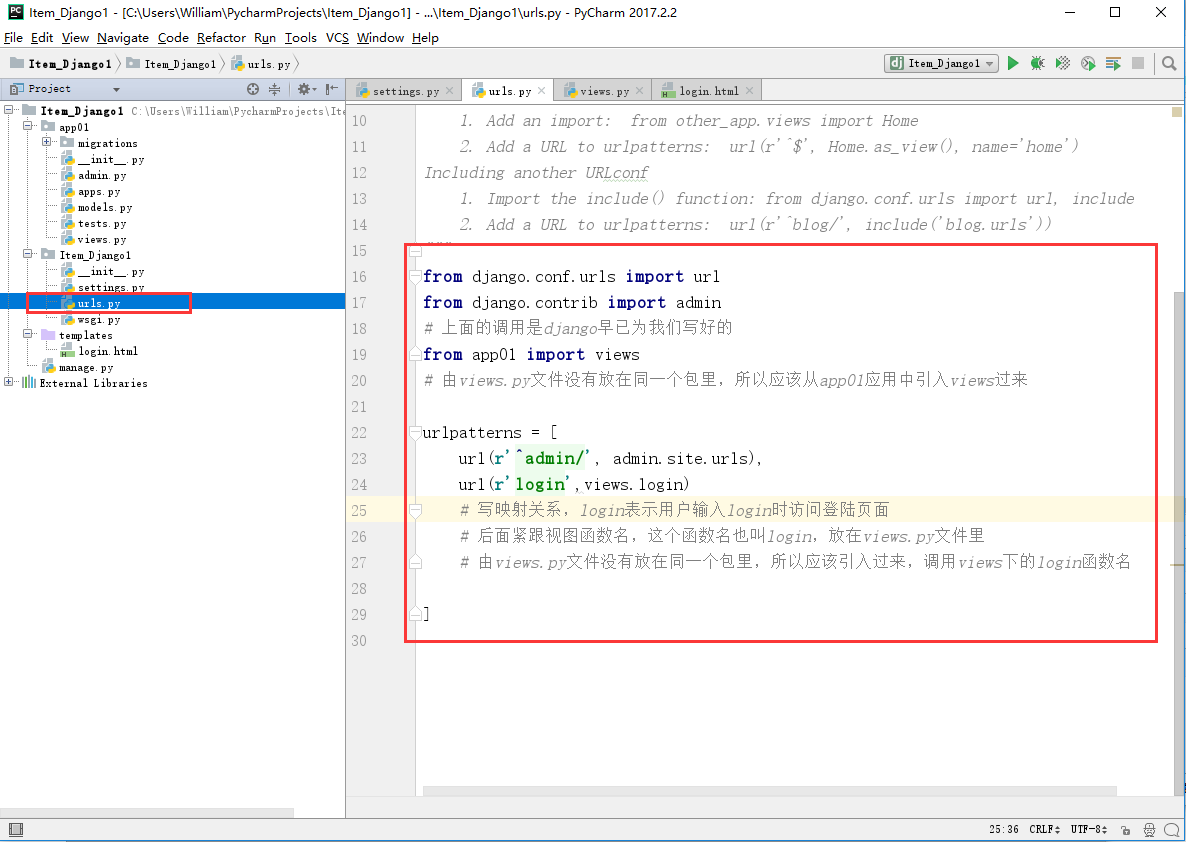The width and height of the screenshot is (1186, 842).
Task: Close the views.py tab
Action: point(639,91)
